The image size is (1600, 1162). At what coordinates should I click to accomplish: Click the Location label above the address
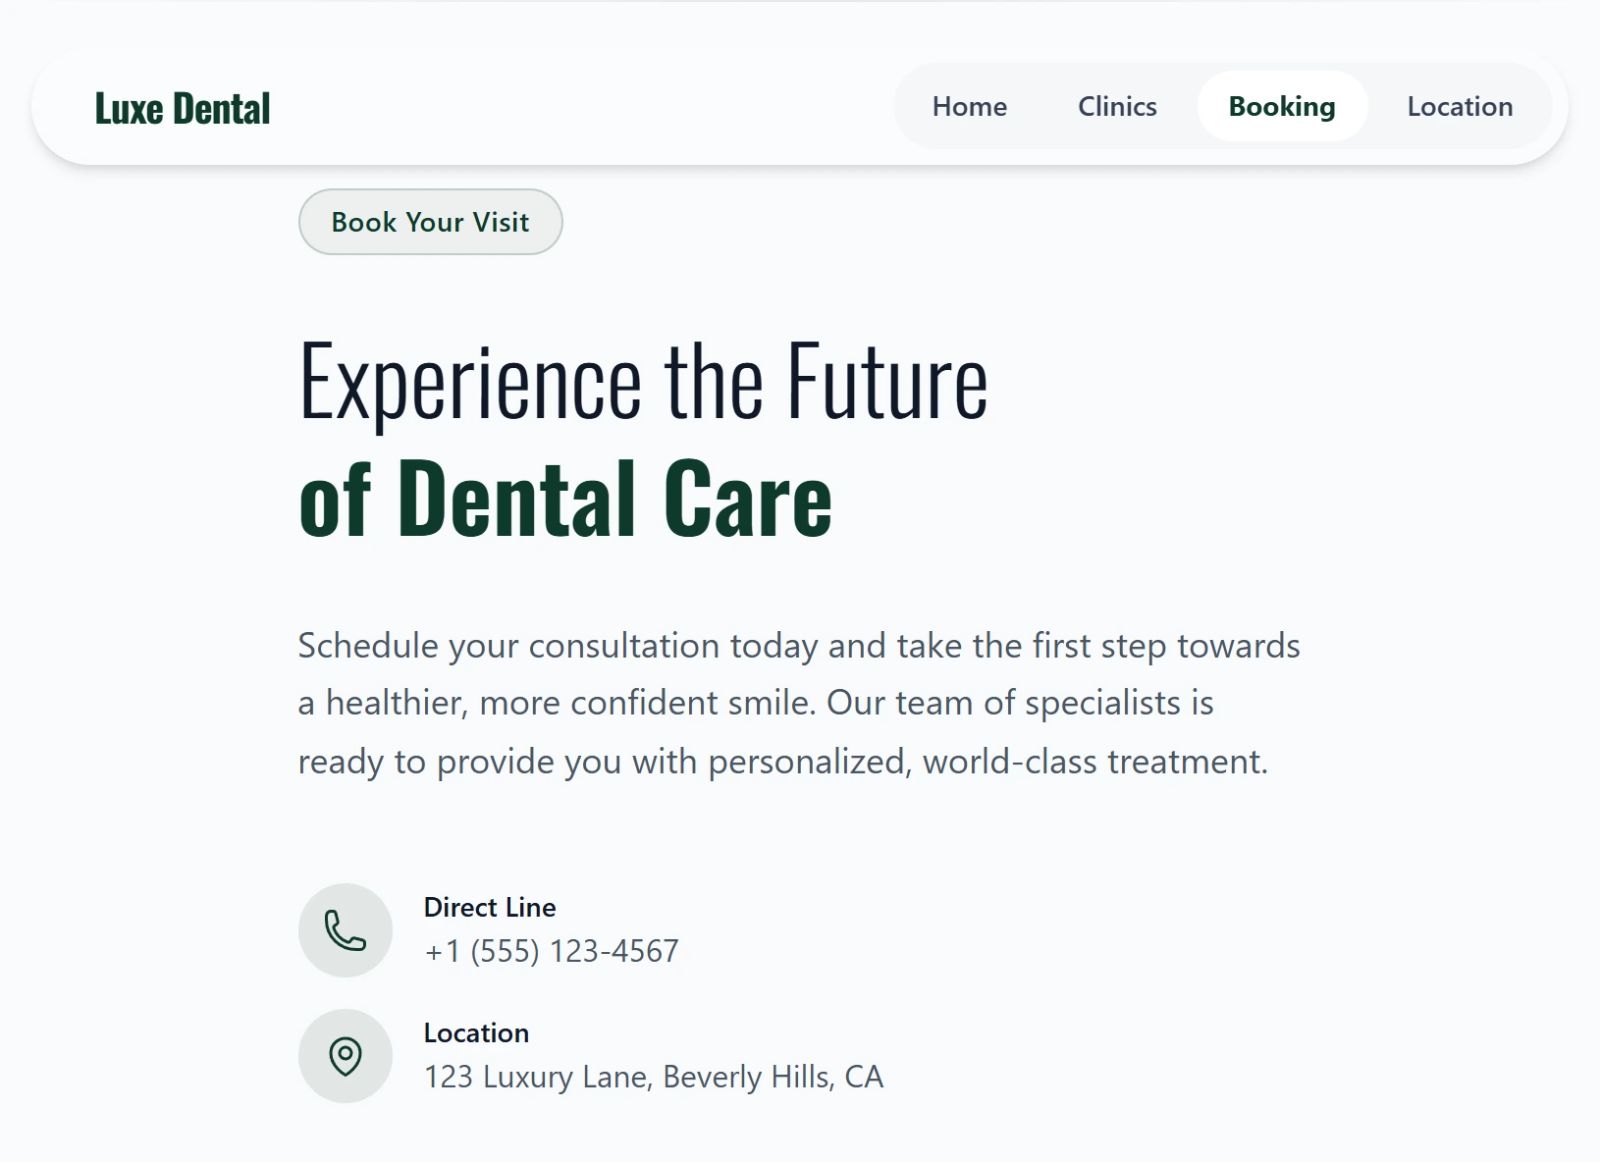476,1033
